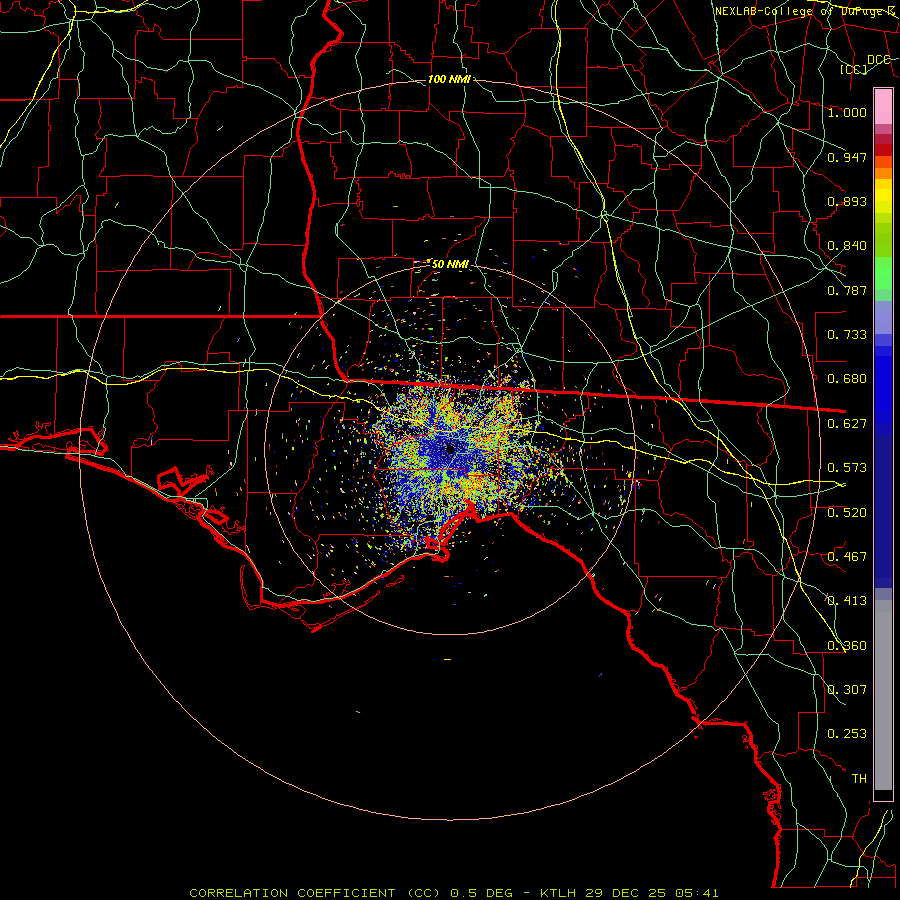Click the 100 NMI range ring label
The height and width of the screenshot is (900, 900).
click(449, 79)
